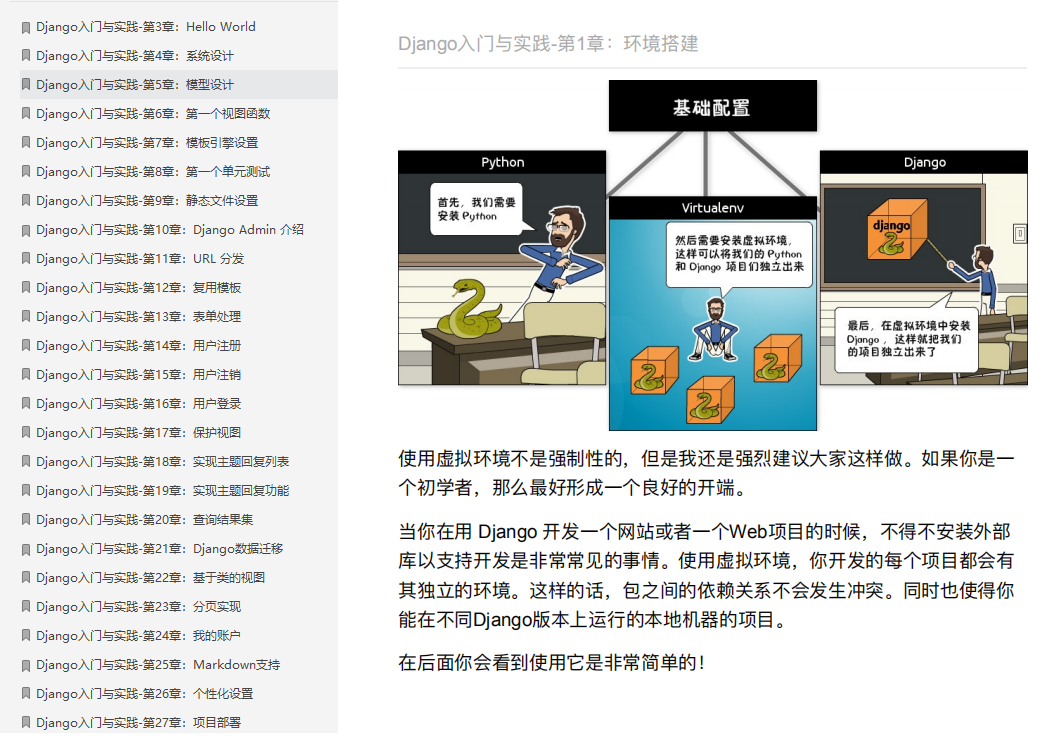Select bookmark 第13章: 表单处理
The image size is (1047, 754).
click(x=138, y=317)
